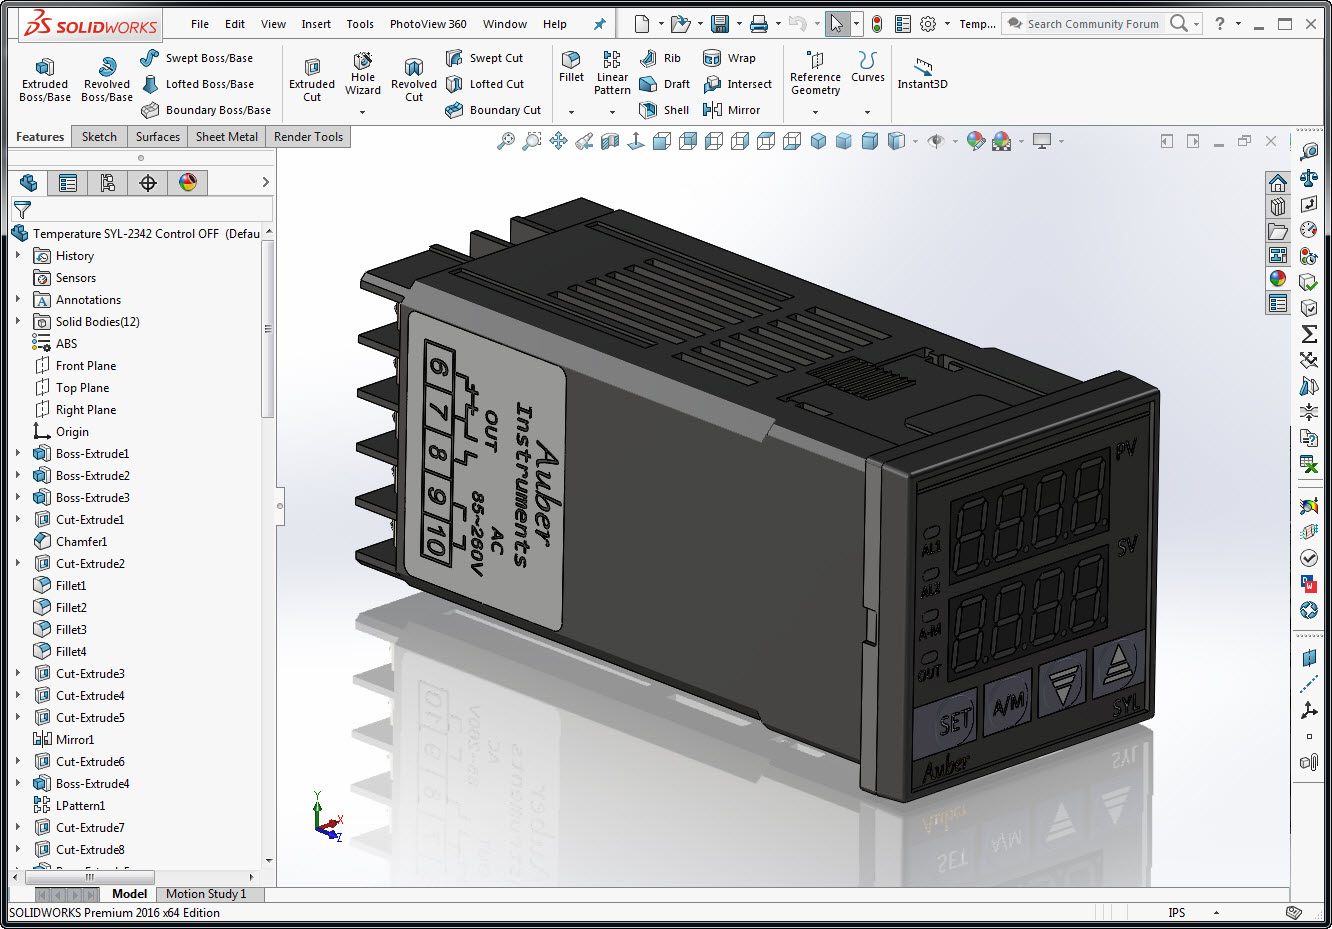Switch to the Sheet Metal tab

pyautogui.click(x=226, y=137)
